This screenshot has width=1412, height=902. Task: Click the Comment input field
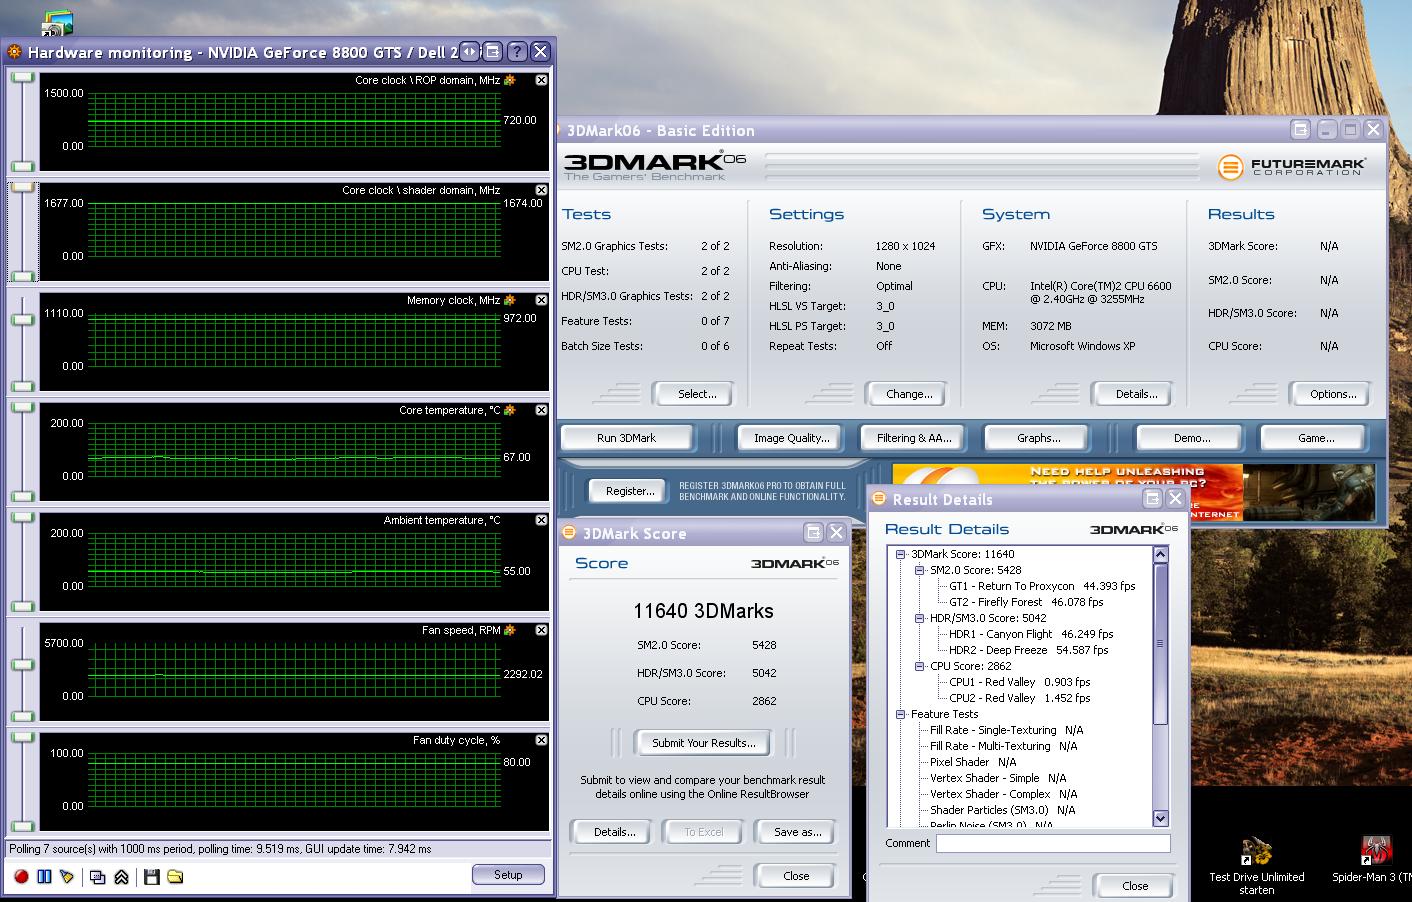tap(1053, 843)
